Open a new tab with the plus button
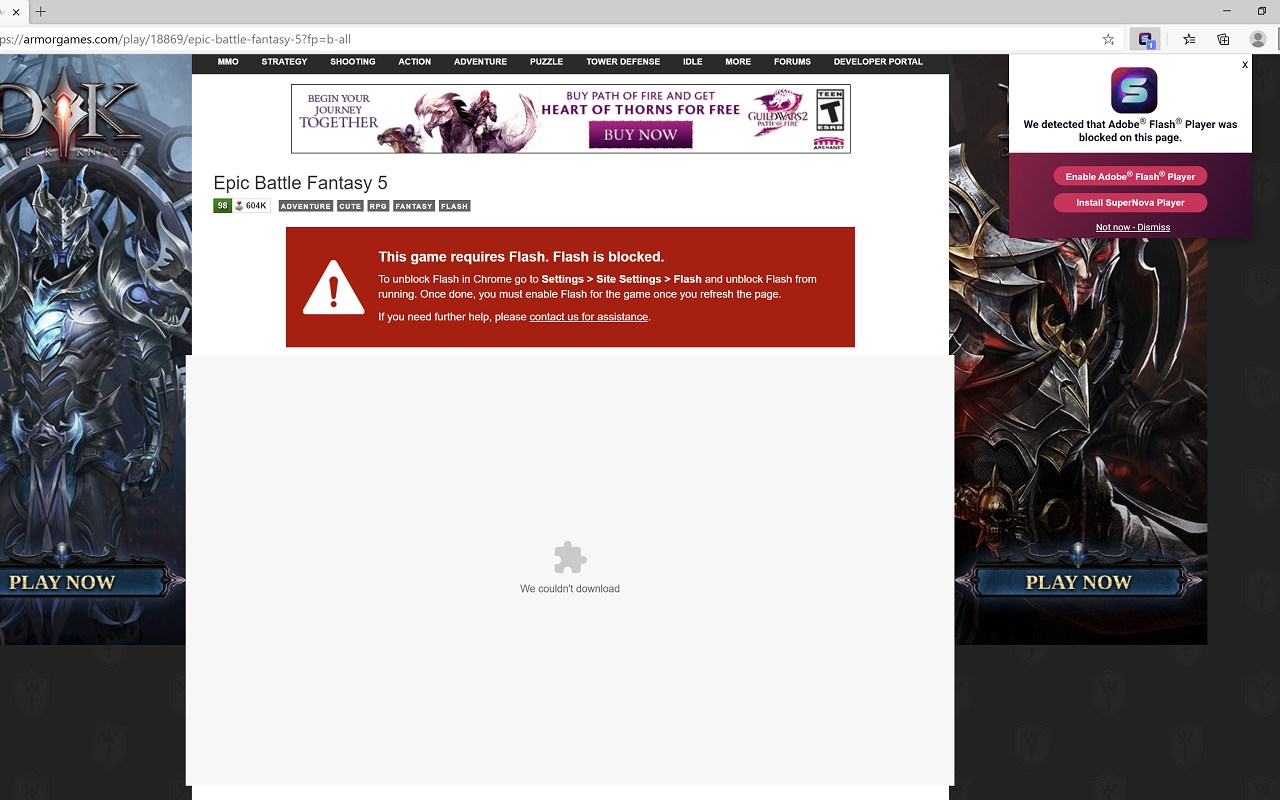1280x800 pixels. pos(41,12)
